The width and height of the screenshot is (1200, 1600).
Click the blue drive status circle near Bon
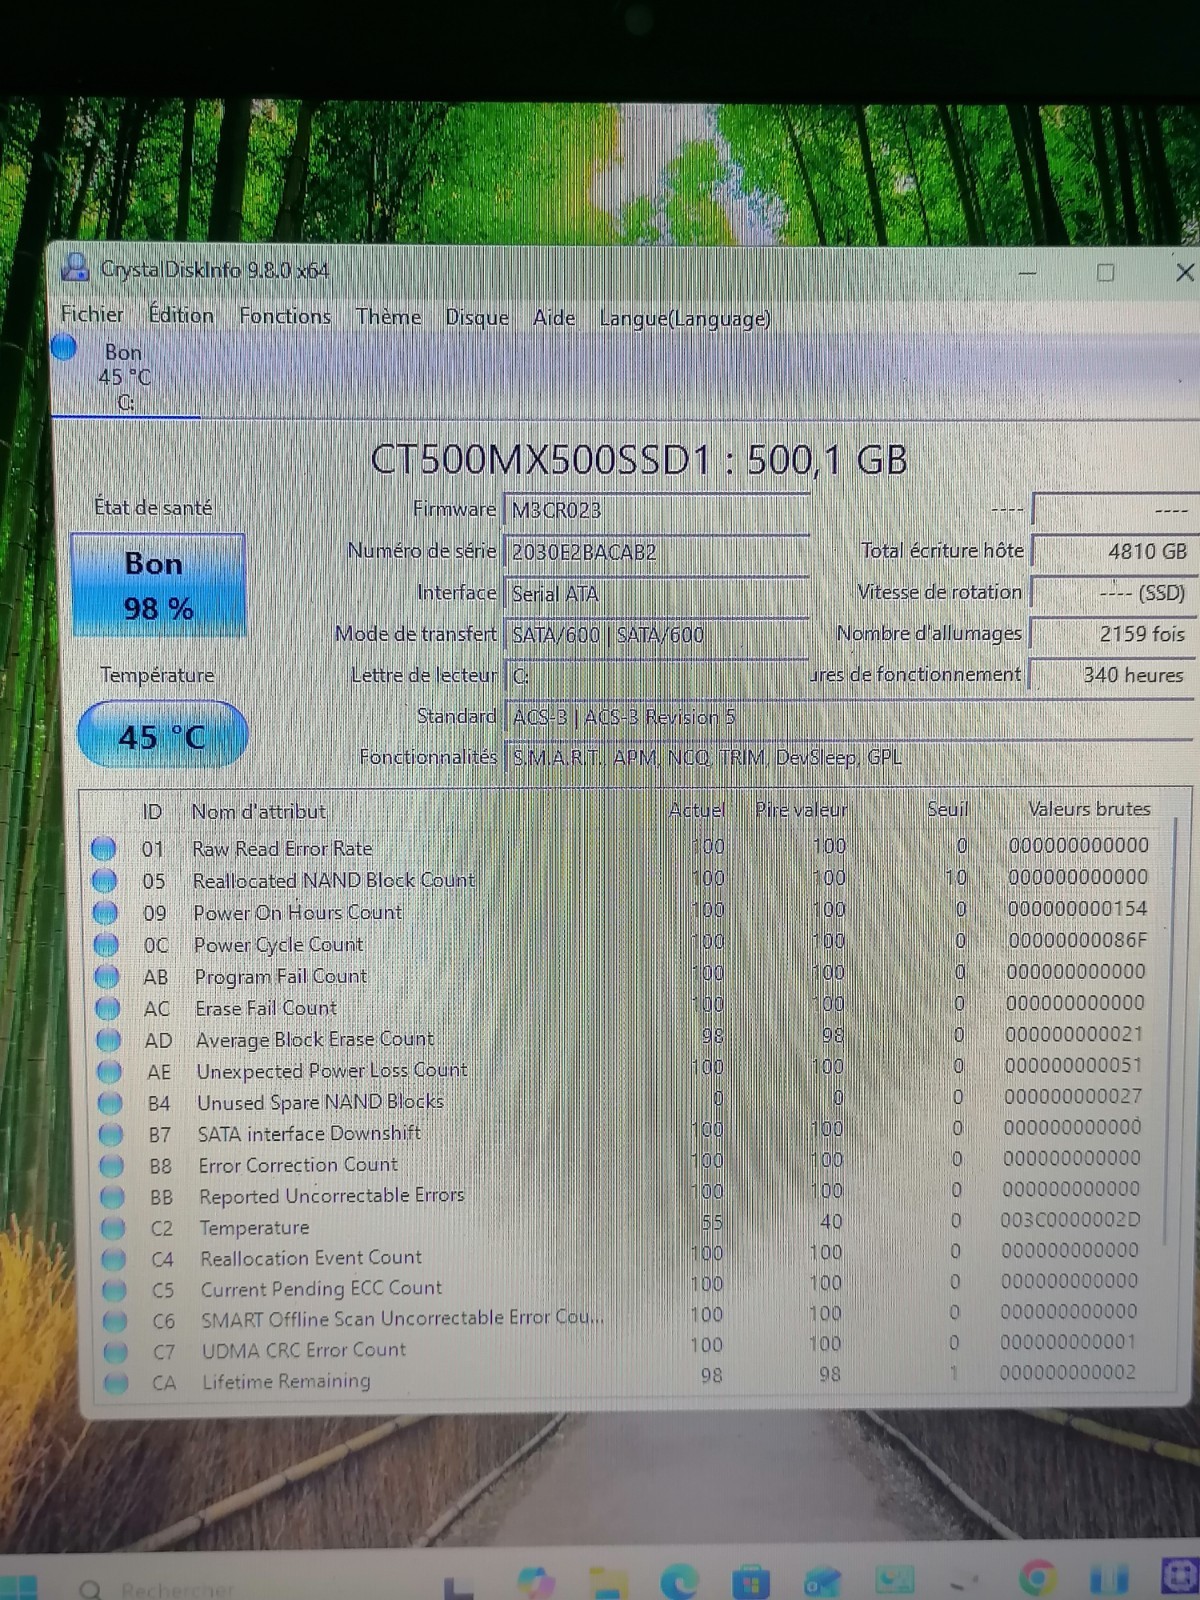(x=64, y=348)
